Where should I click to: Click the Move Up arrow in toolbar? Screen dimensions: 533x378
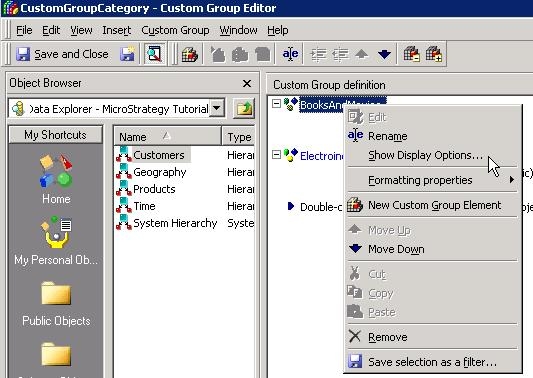362,54
